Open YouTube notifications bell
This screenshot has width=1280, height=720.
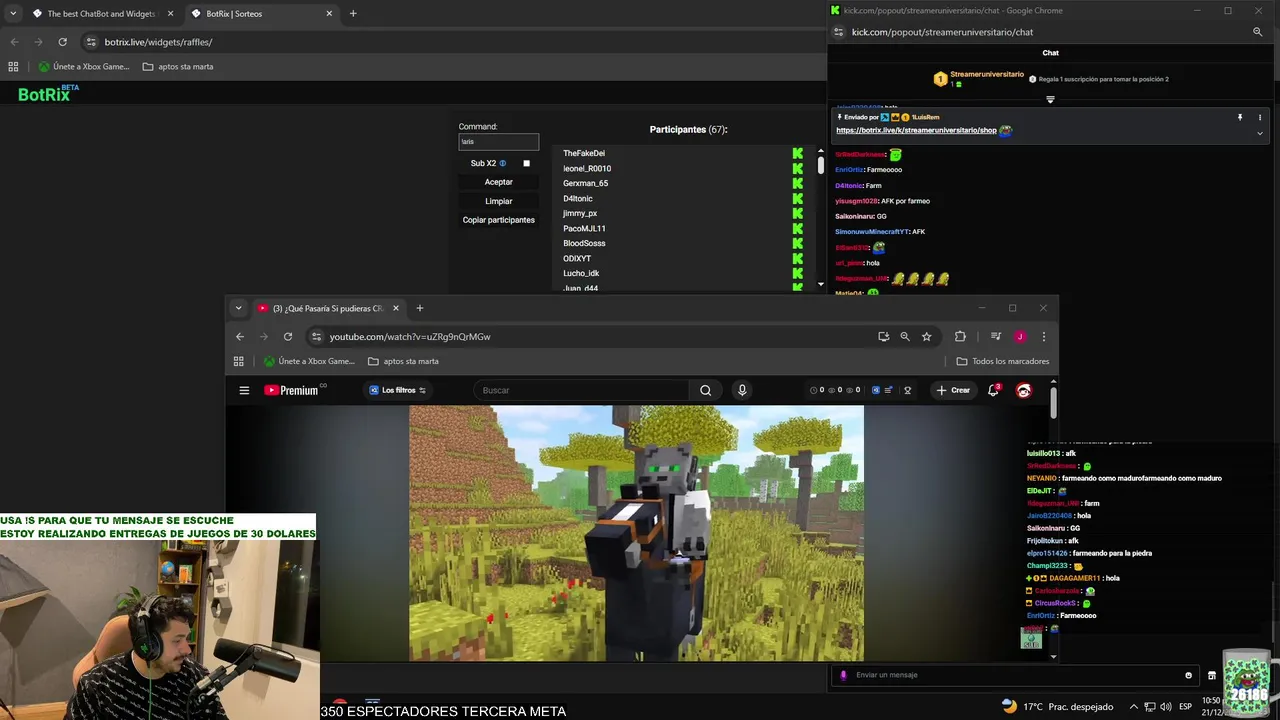click(993, 390)
